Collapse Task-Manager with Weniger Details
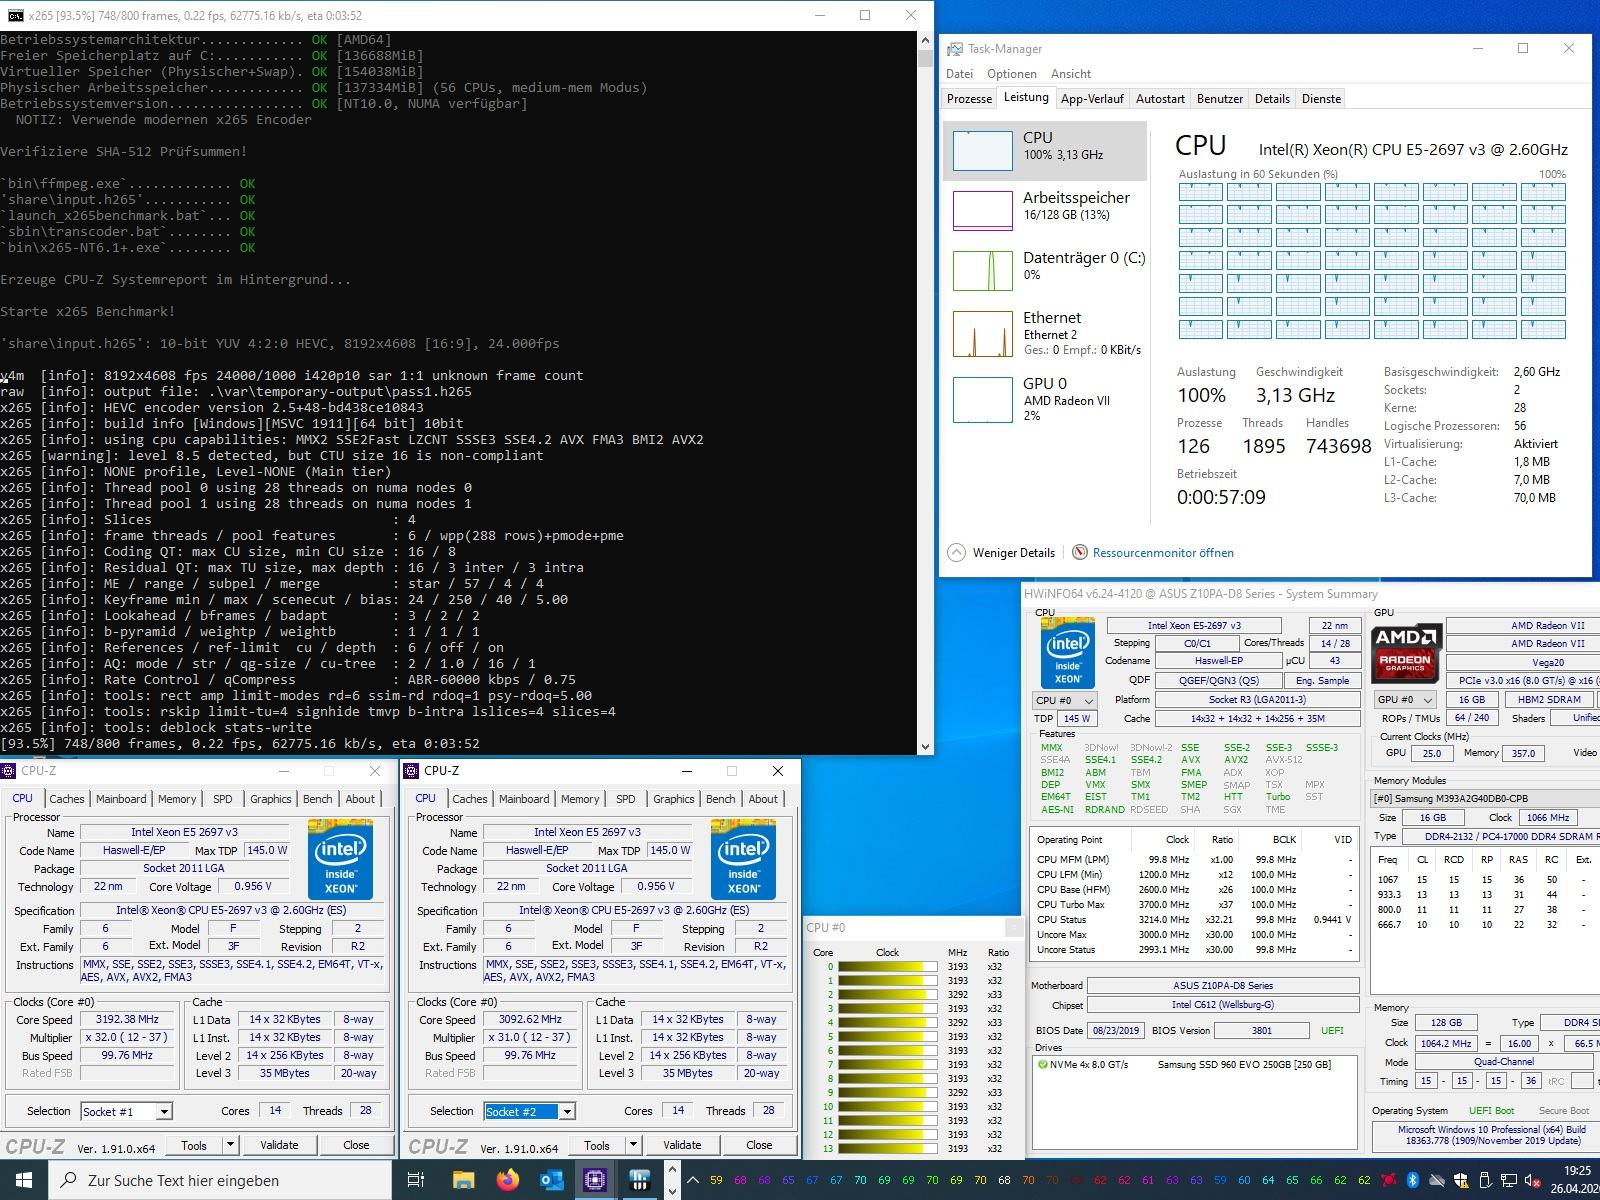The width and height of the screenshot is (1600, 1200). [1002, 552]
